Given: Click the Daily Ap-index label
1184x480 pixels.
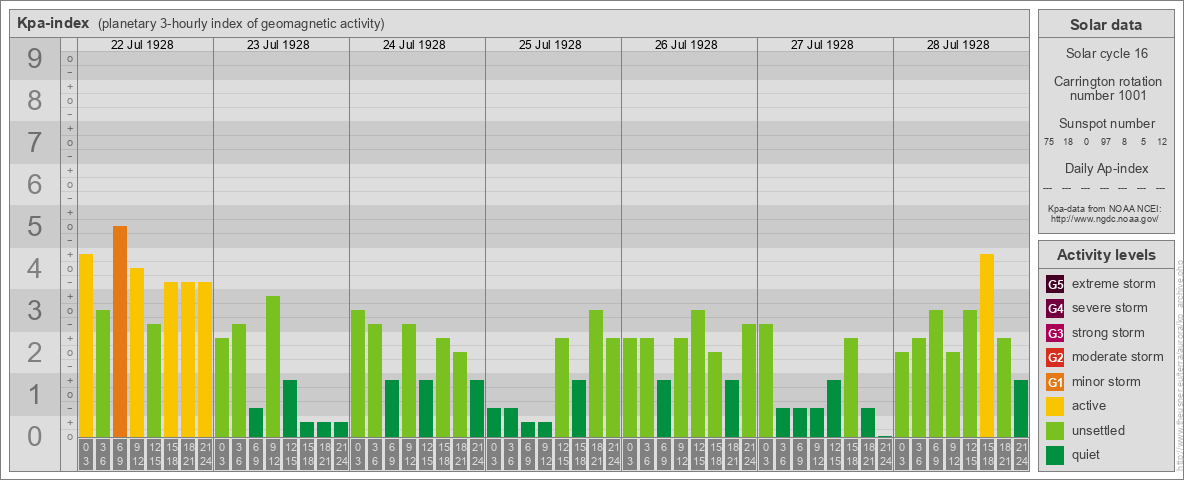Looking at the screenshot, I should (1106, 168).
